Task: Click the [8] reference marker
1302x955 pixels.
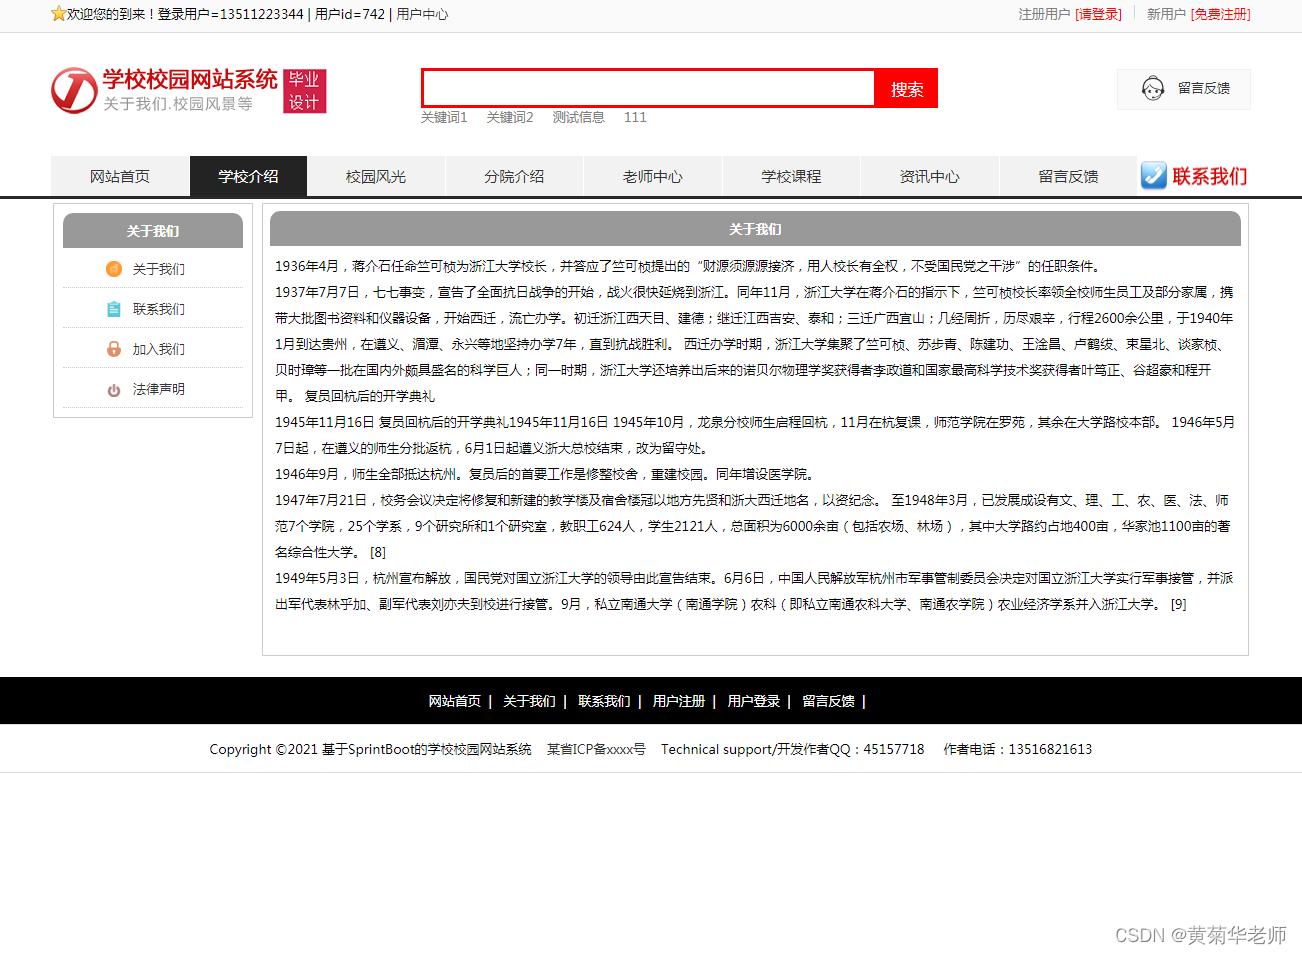Action: click(x=378, y=552)
